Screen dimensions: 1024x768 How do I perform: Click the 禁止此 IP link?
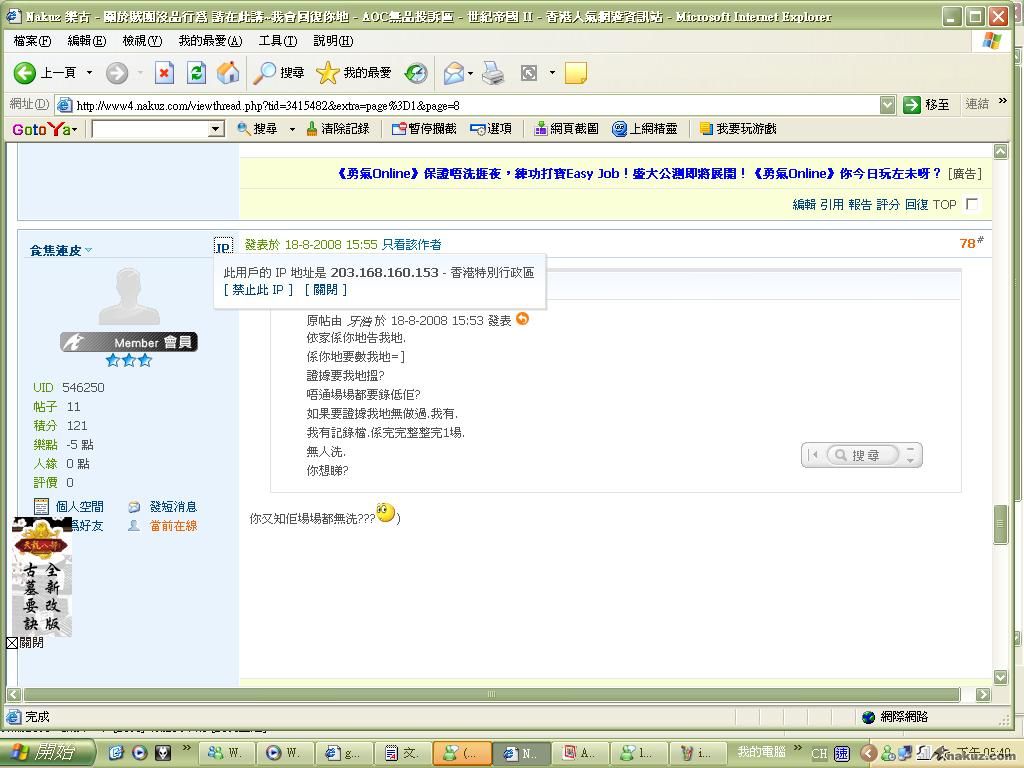[x=258, y=289]
